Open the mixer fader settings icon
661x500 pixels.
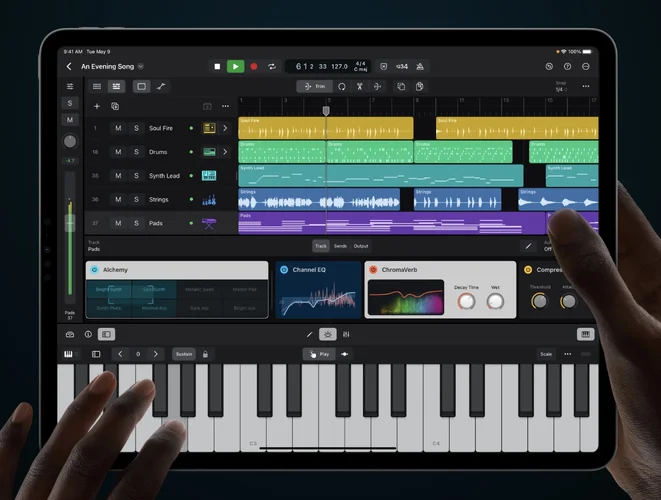click(x=70, y=86)
